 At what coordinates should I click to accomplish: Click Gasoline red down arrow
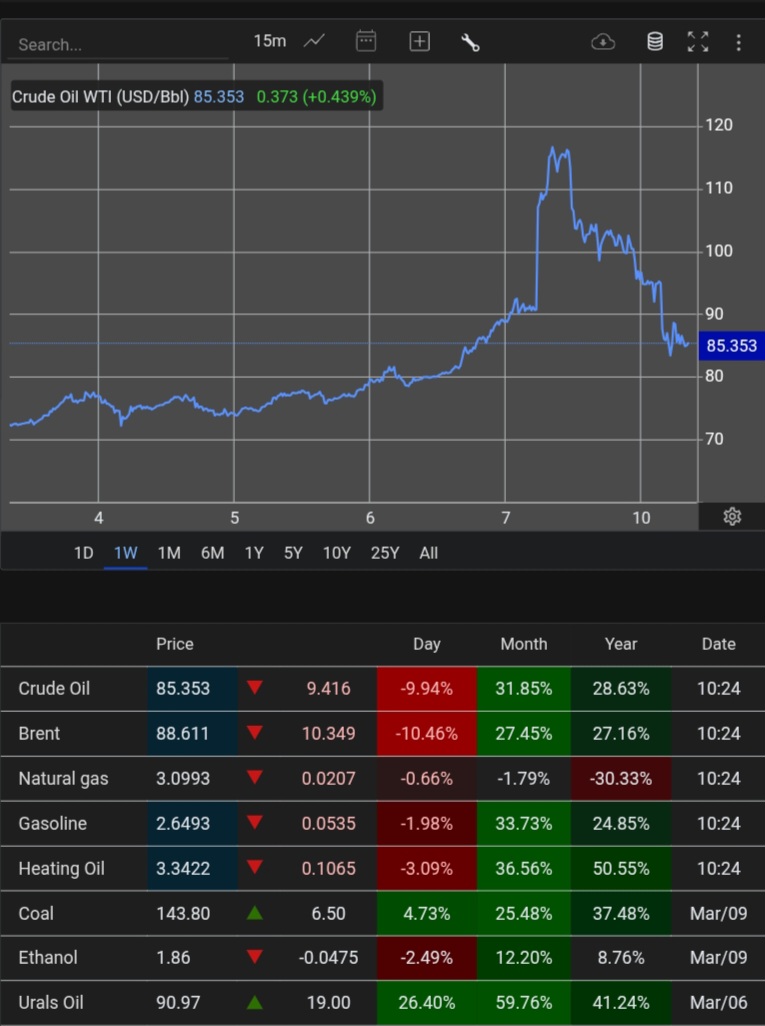tap(255, 822)
